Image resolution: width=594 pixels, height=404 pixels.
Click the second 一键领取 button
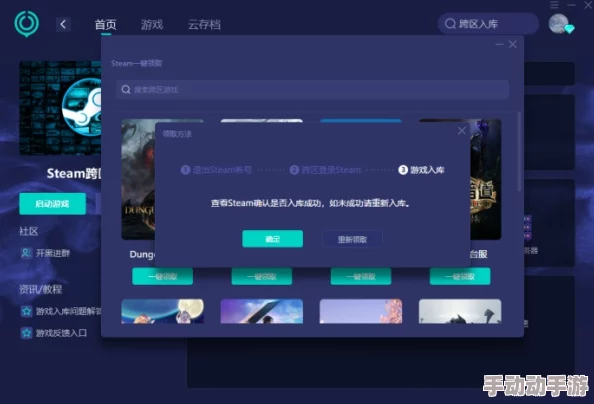pyautogui.click(x=262, y=276)
